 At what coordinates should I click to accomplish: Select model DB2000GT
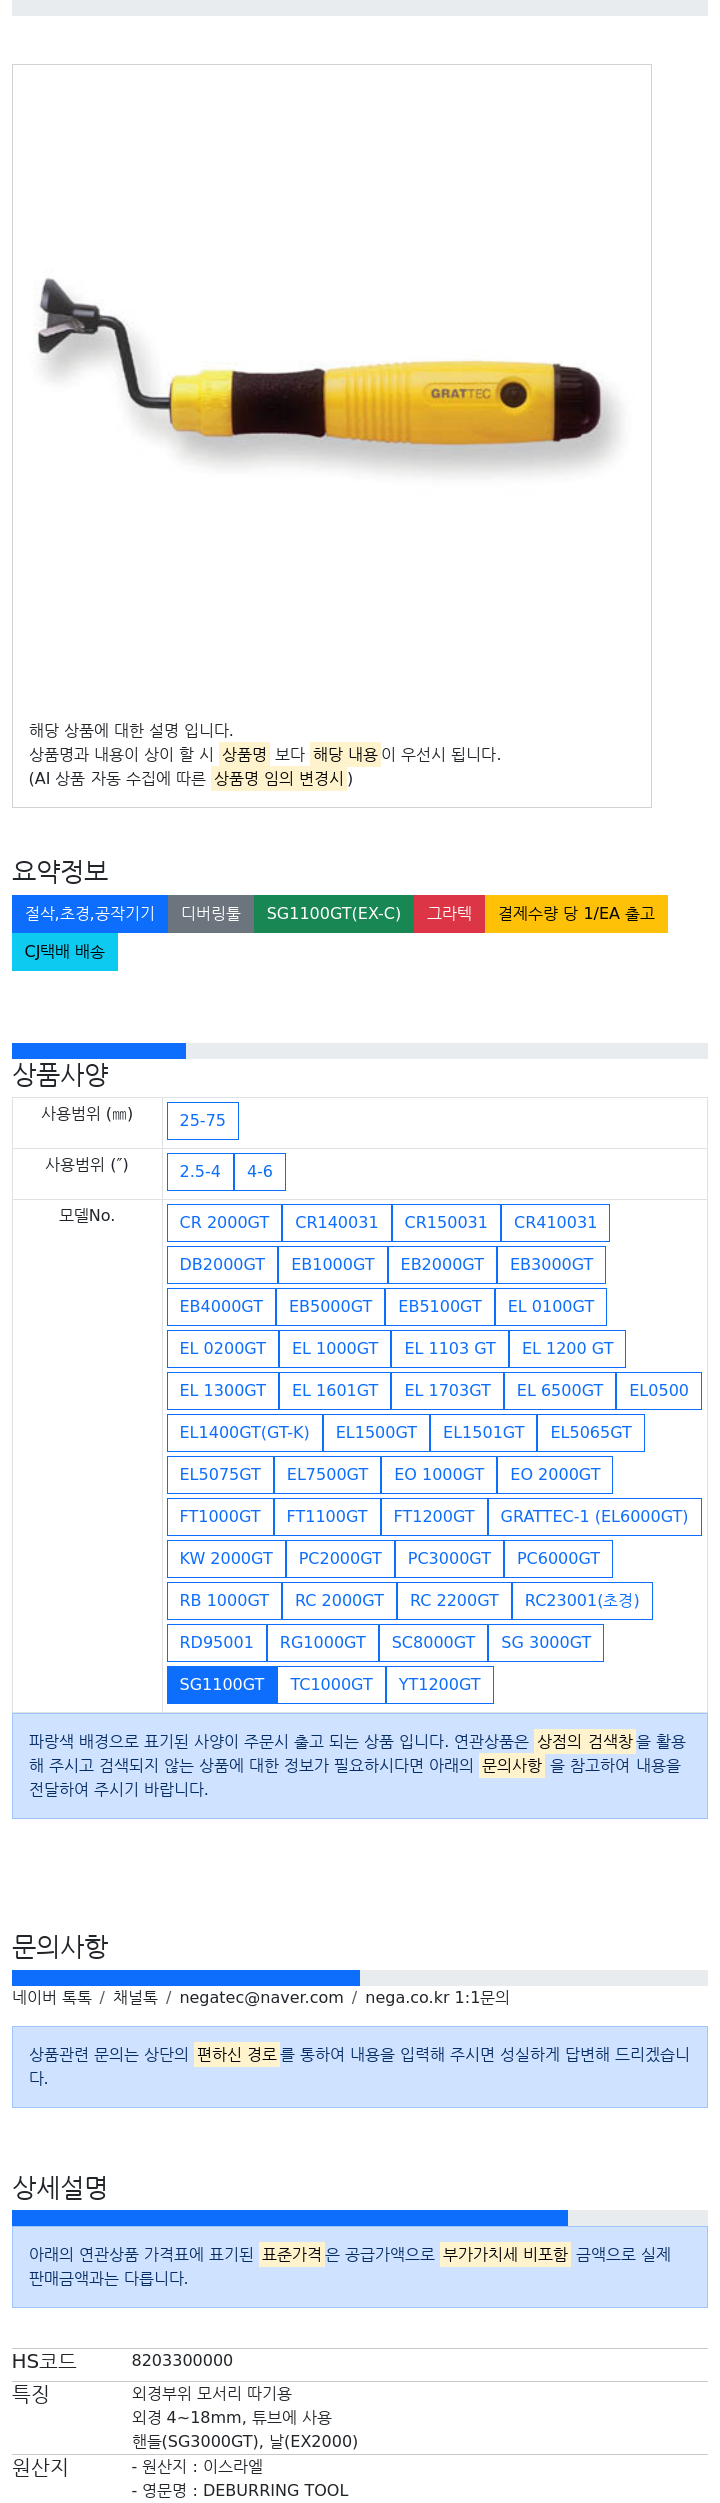223,1265
